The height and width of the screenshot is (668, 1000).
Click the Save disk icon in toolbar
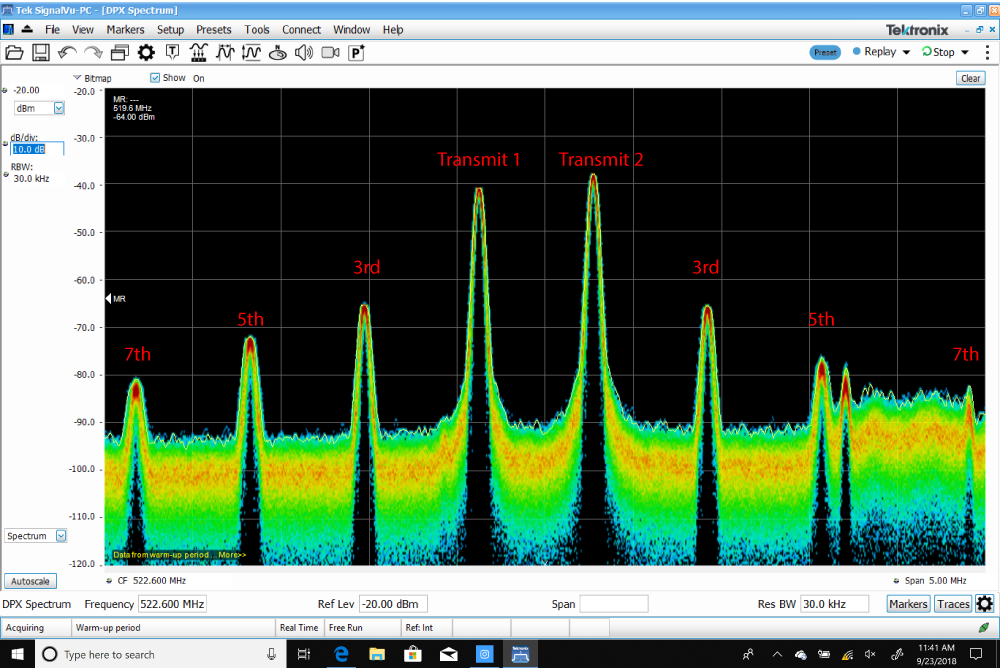click(41, 52)
